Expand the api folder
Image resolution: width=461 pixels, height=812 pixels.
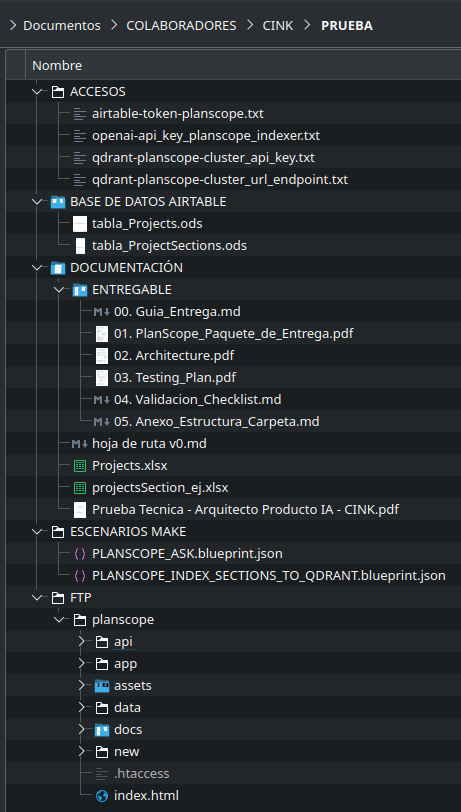pyautogui.click(x=81, y=642)
